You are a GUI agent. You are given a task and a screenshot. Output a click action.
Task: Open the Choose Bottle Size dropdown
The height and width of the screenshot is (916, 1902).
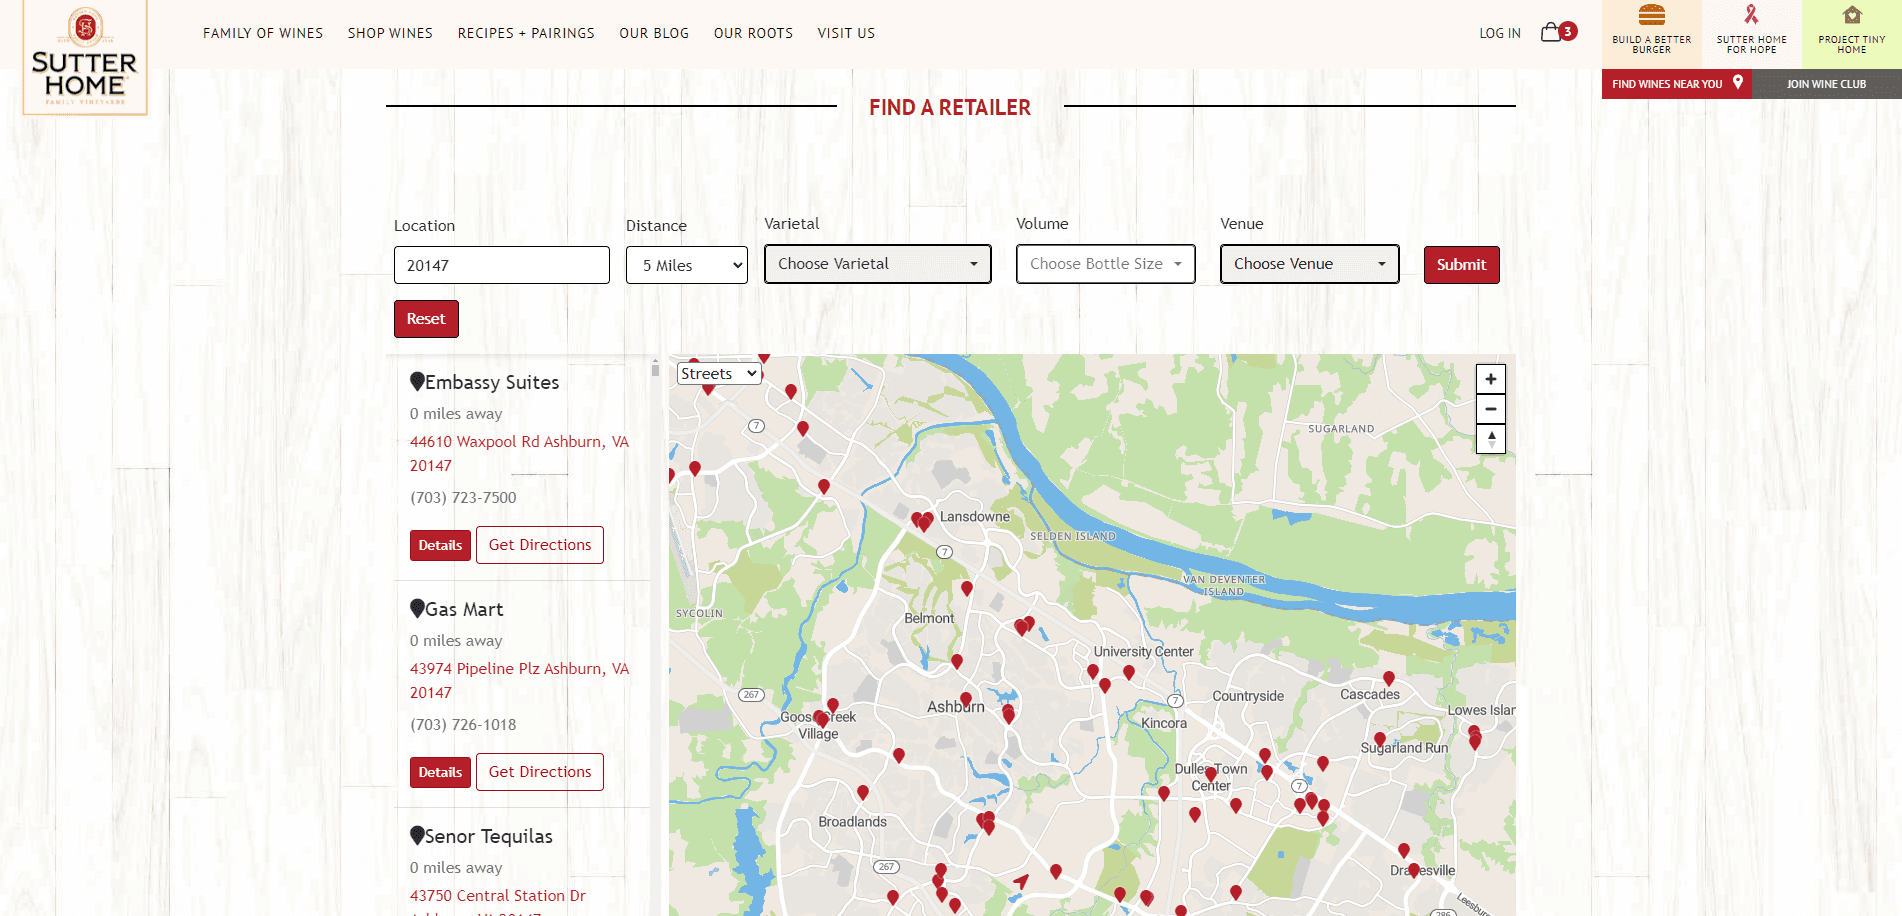[x=1106, y=264]
